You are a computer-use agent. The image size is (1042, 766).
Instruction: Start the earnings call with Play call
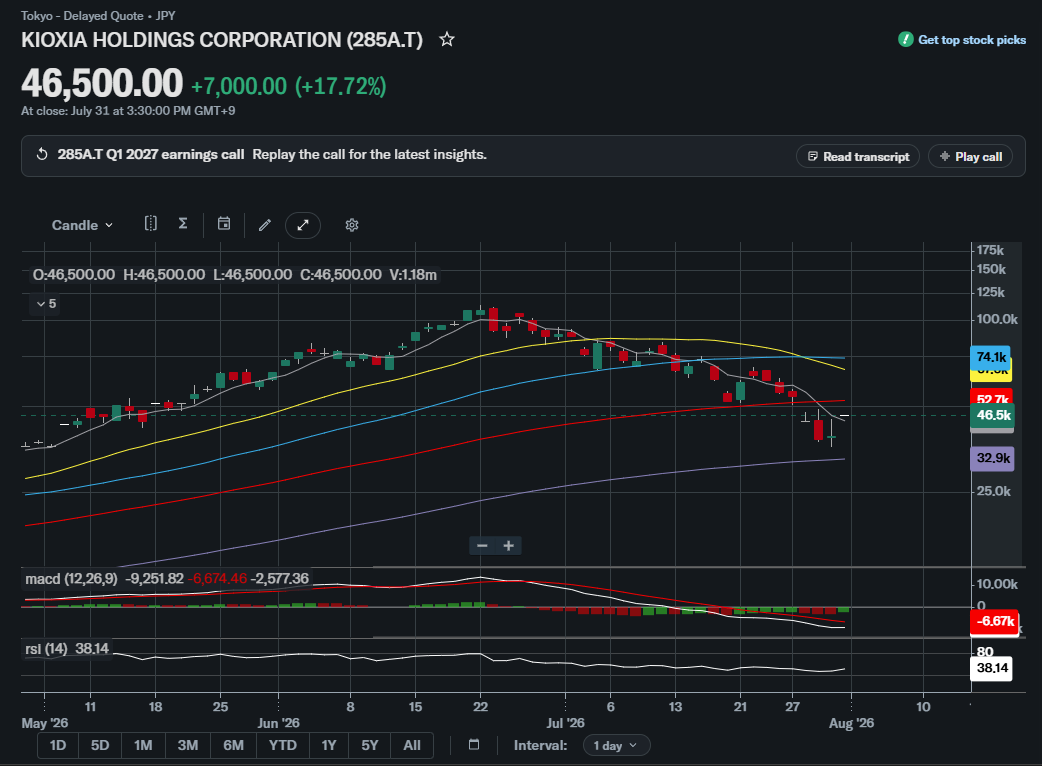pos(970,157)
